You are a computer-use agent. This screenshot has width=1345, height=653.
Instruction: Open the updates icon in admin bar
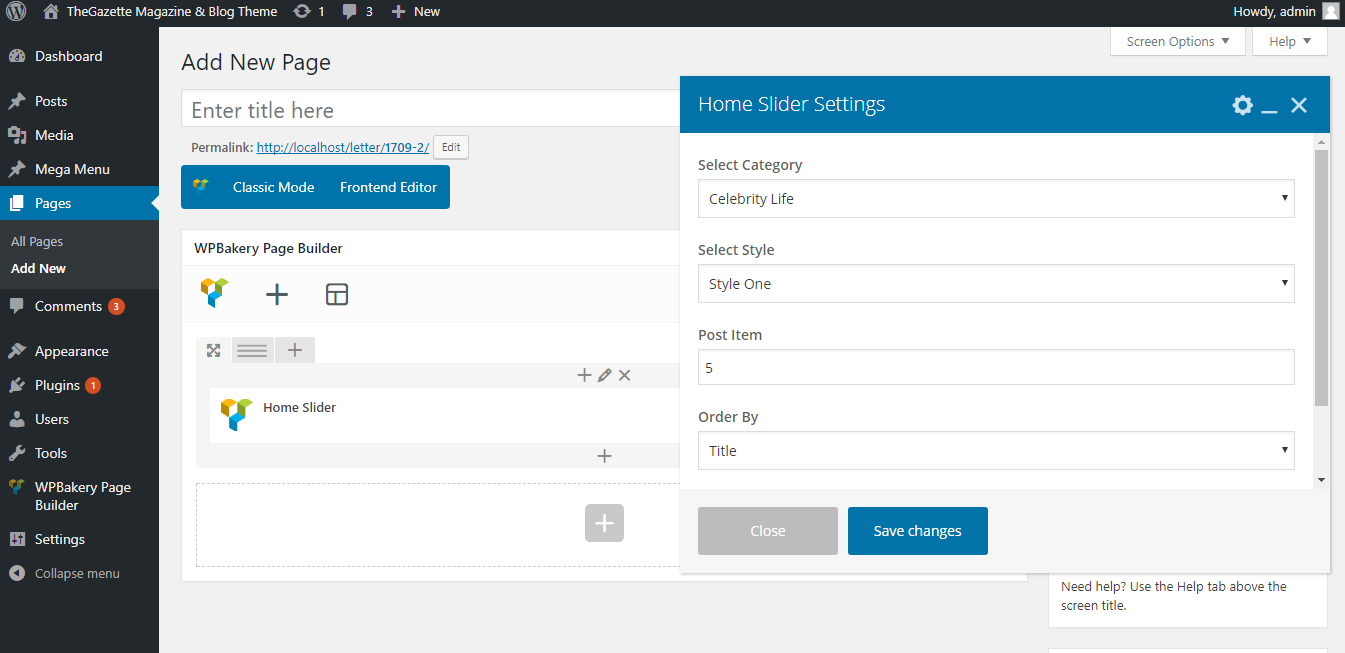(x=309, y=12)
